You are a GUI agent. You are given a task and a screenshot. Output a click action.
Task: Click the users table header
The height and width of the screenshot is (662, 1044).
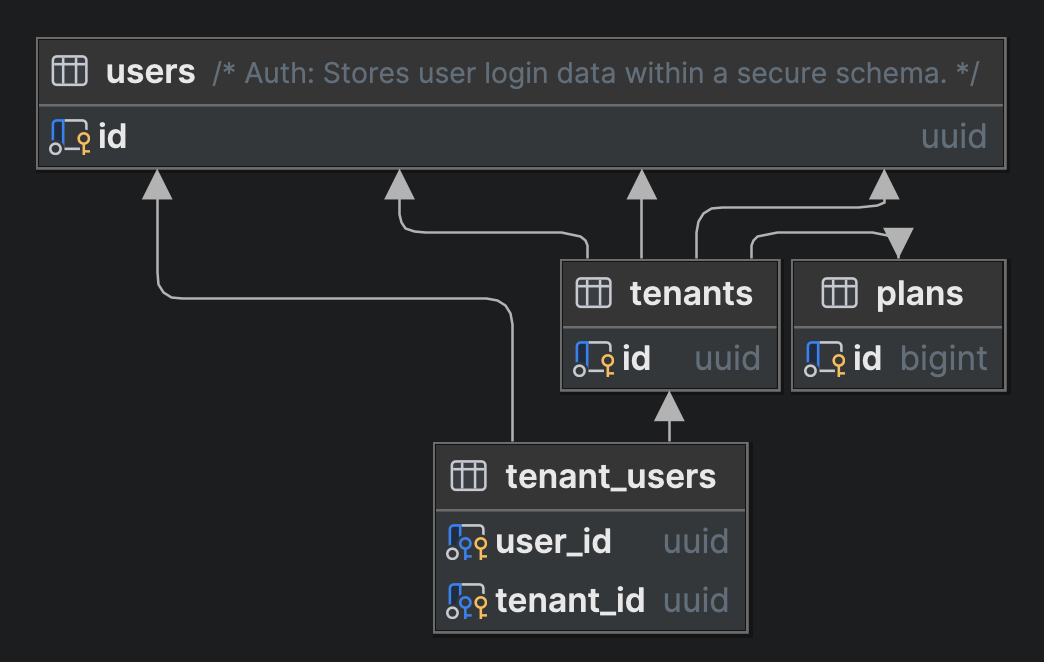pos(150,71)
